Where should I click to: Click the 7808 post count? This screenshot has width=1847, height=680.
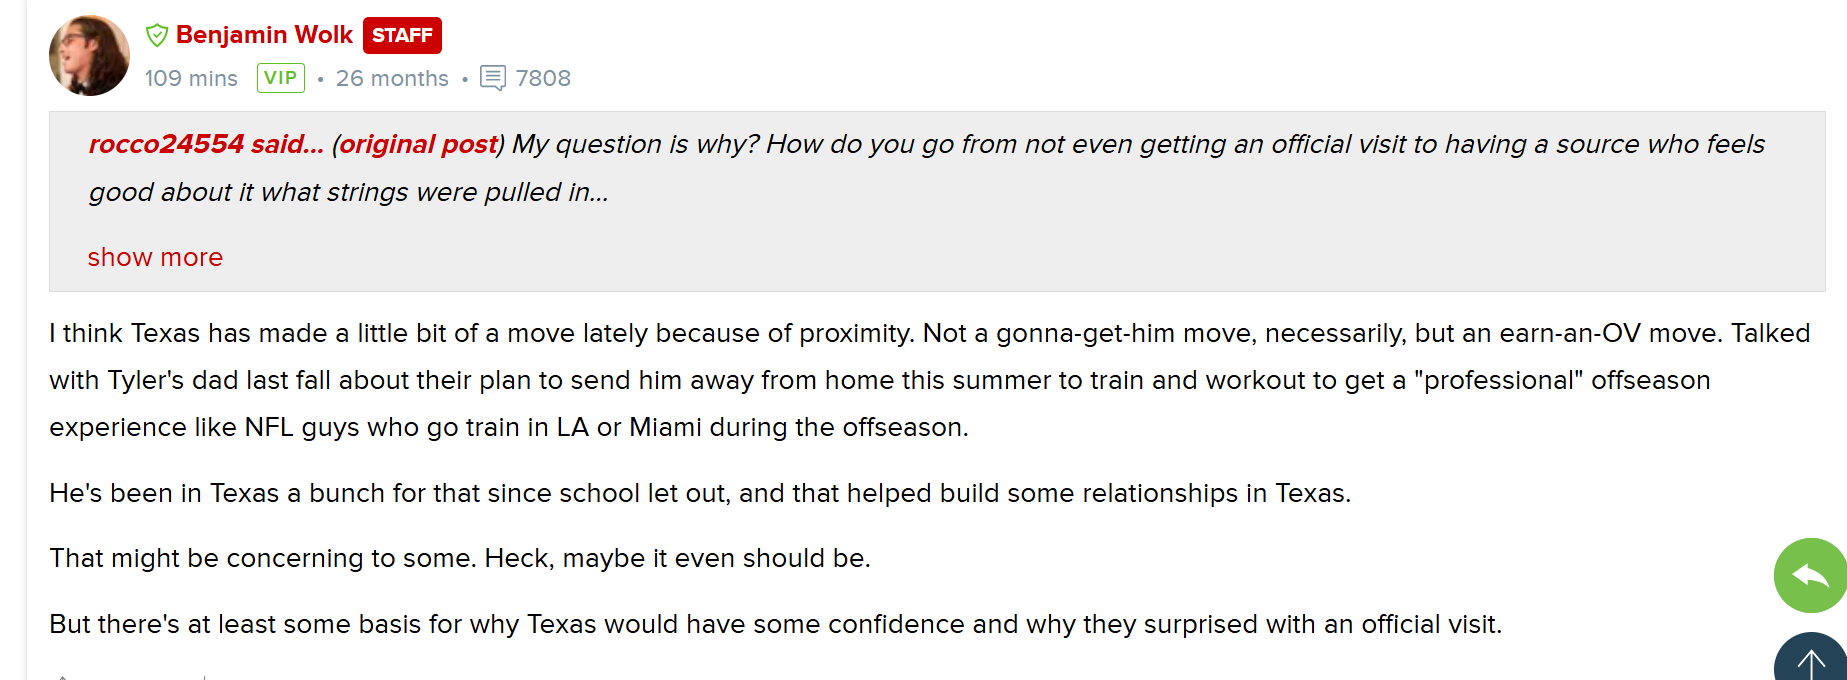point(543,78)
